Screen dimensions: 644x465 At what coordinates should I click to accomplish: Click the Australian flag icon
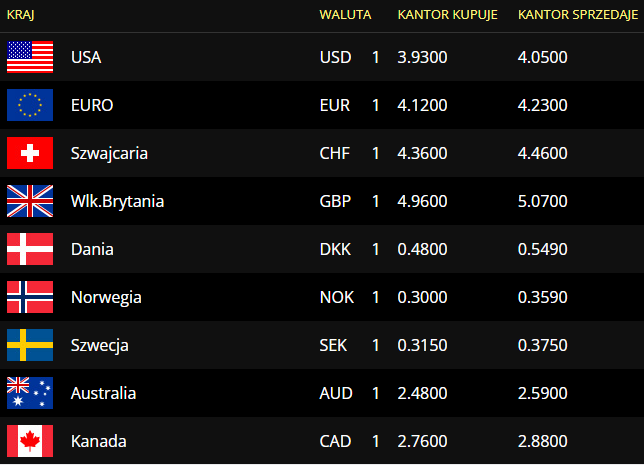coord(30,393)
